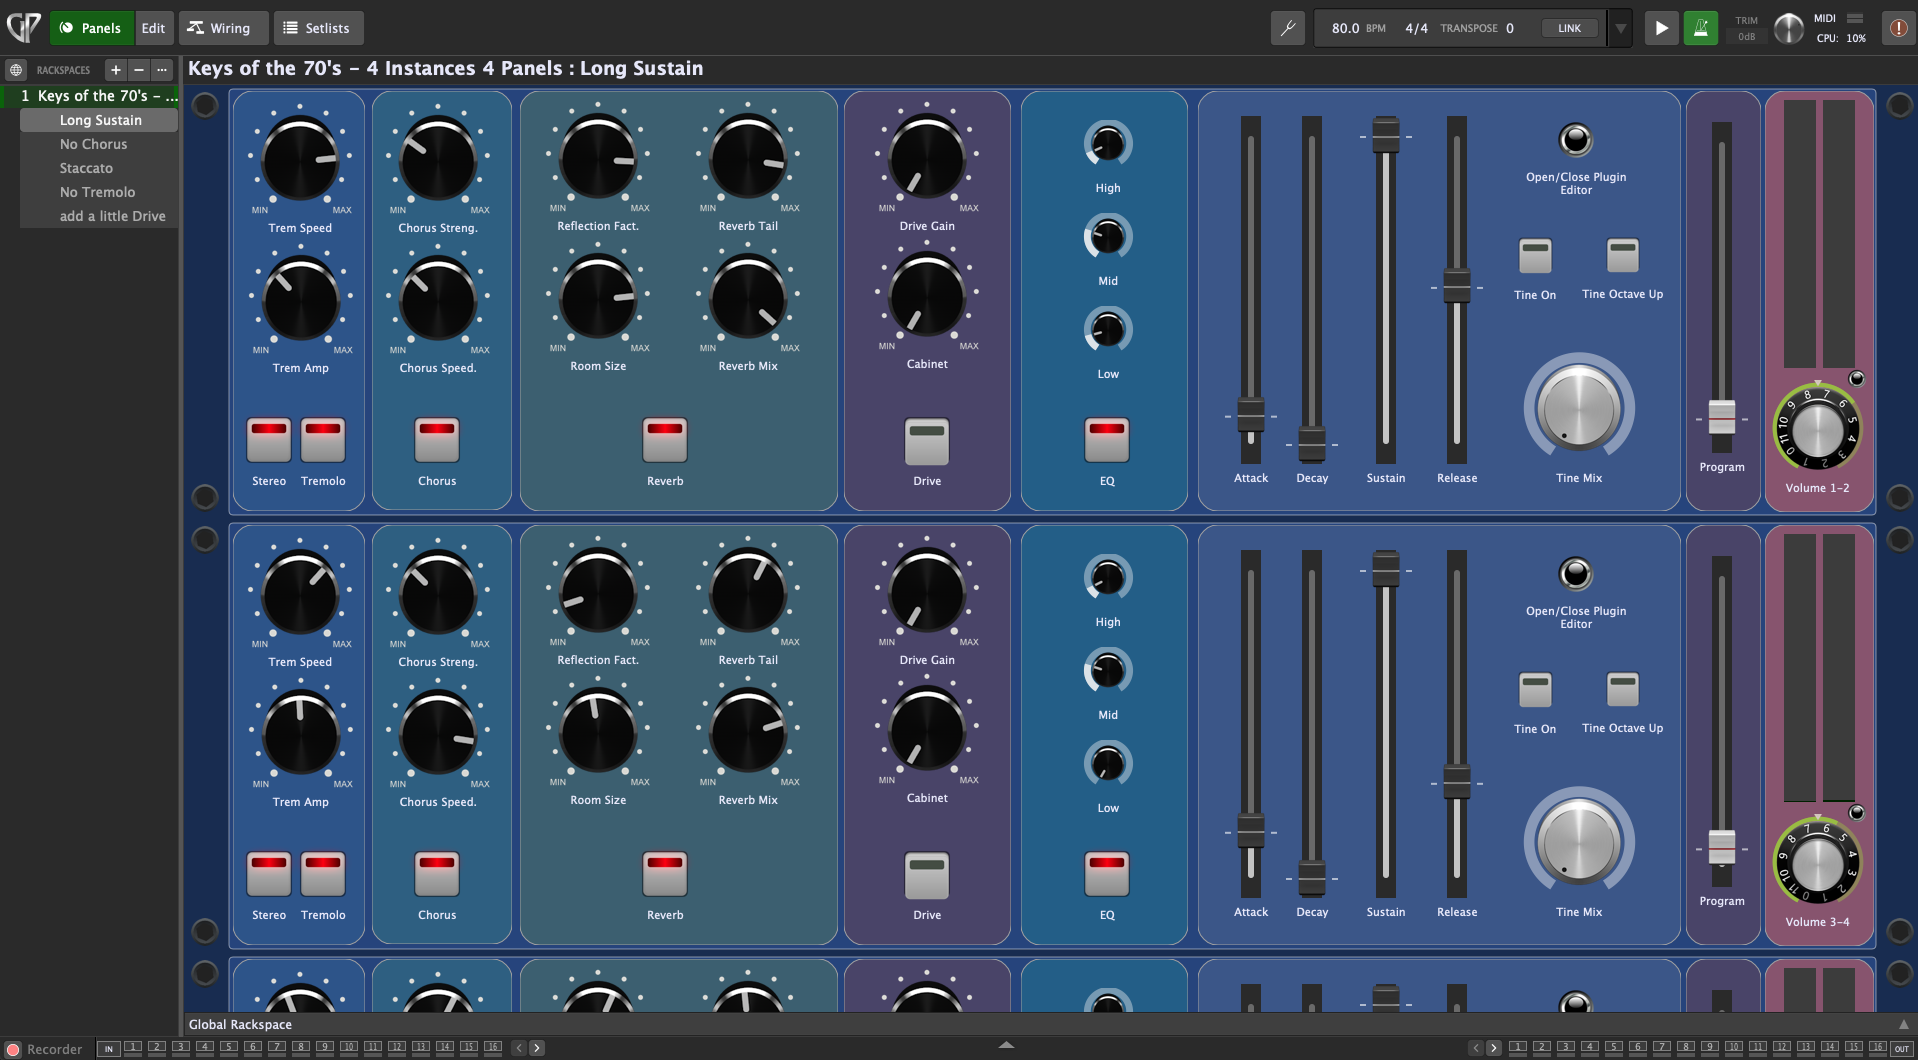Open the tempo section dropdown arrow

pyautogui.click(x=1620, y=28)
